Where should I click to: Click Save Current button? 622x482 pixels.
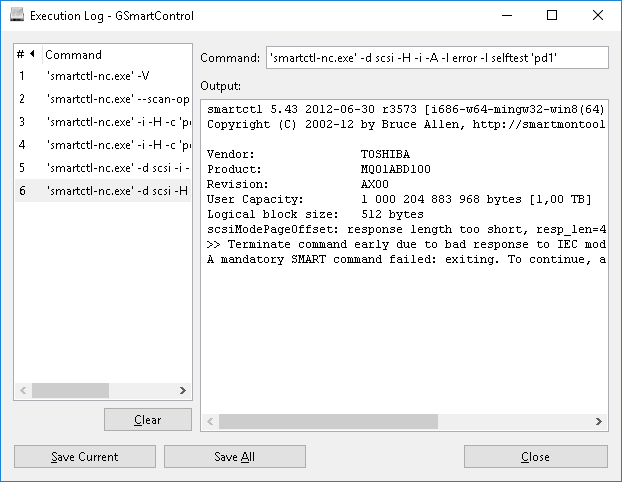tap(84, 457)
